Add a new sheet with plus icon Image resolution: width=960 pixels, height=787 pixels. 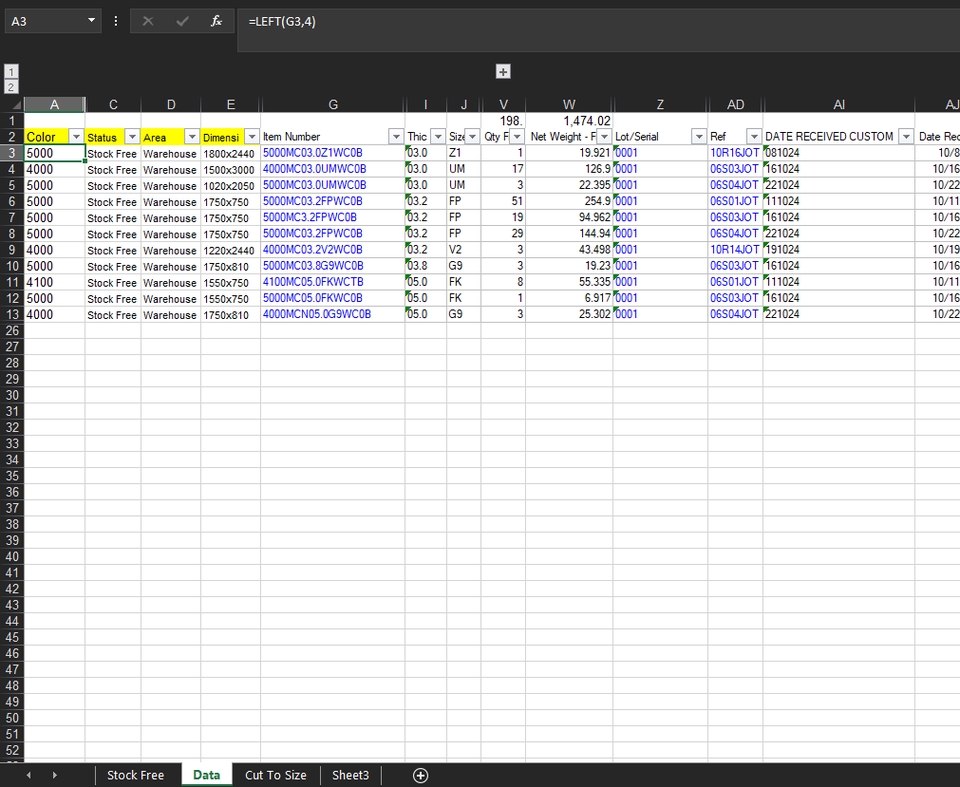(421, 775)
